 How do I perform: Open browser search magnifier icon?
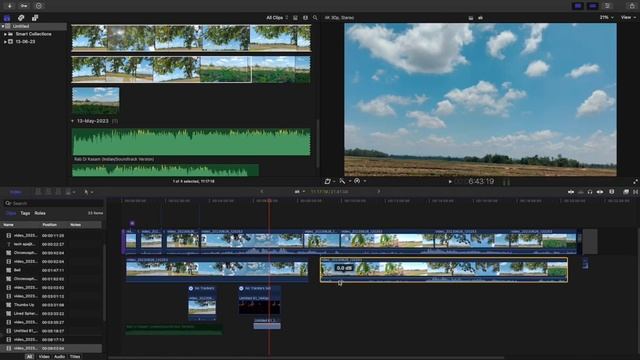point(315,18)
